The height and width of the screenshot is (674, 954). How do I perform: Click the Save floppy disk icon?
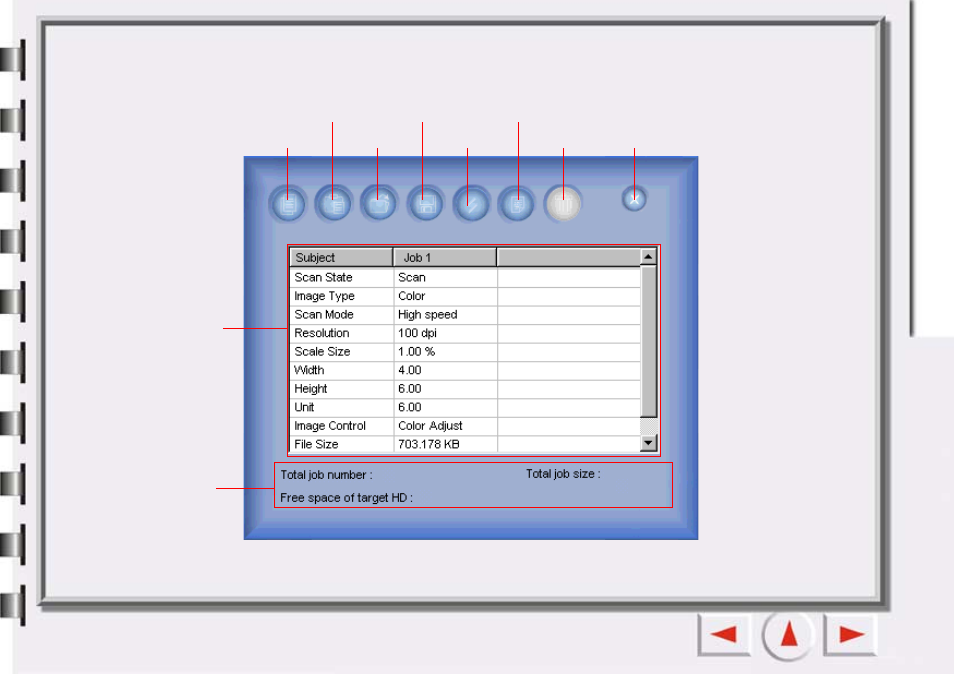pyautogui.click(x=425, y=204)
